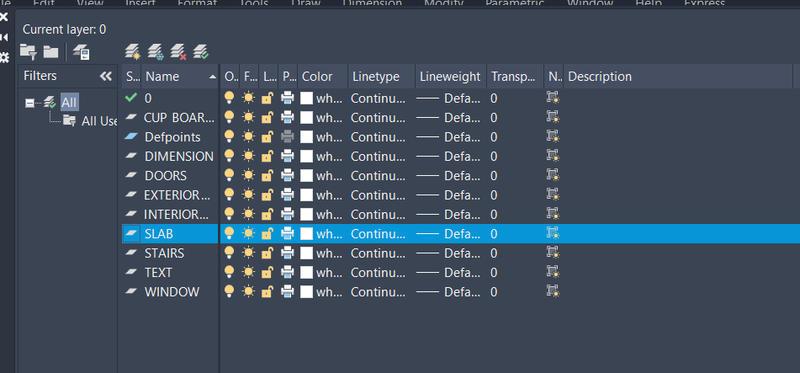The height and width of the screenshot is (373, 800).
Task: Click the Defpoints layer status icon
Action: pyautogui.click(x=132, y=137)
